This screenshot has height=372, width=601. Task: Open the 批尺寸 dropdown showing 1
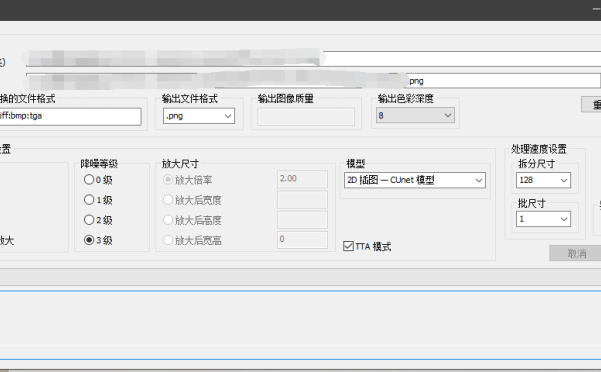pos(543,219)
